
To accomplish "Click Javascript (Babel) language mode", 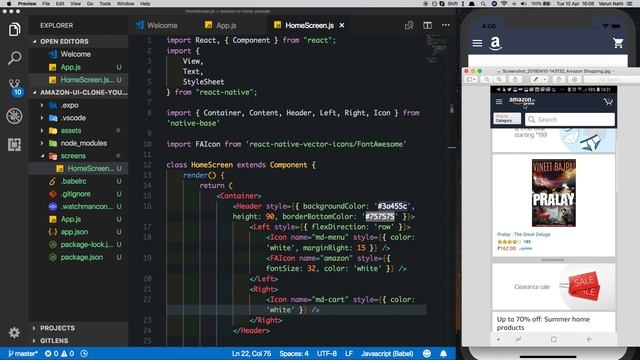I will 387,353.
